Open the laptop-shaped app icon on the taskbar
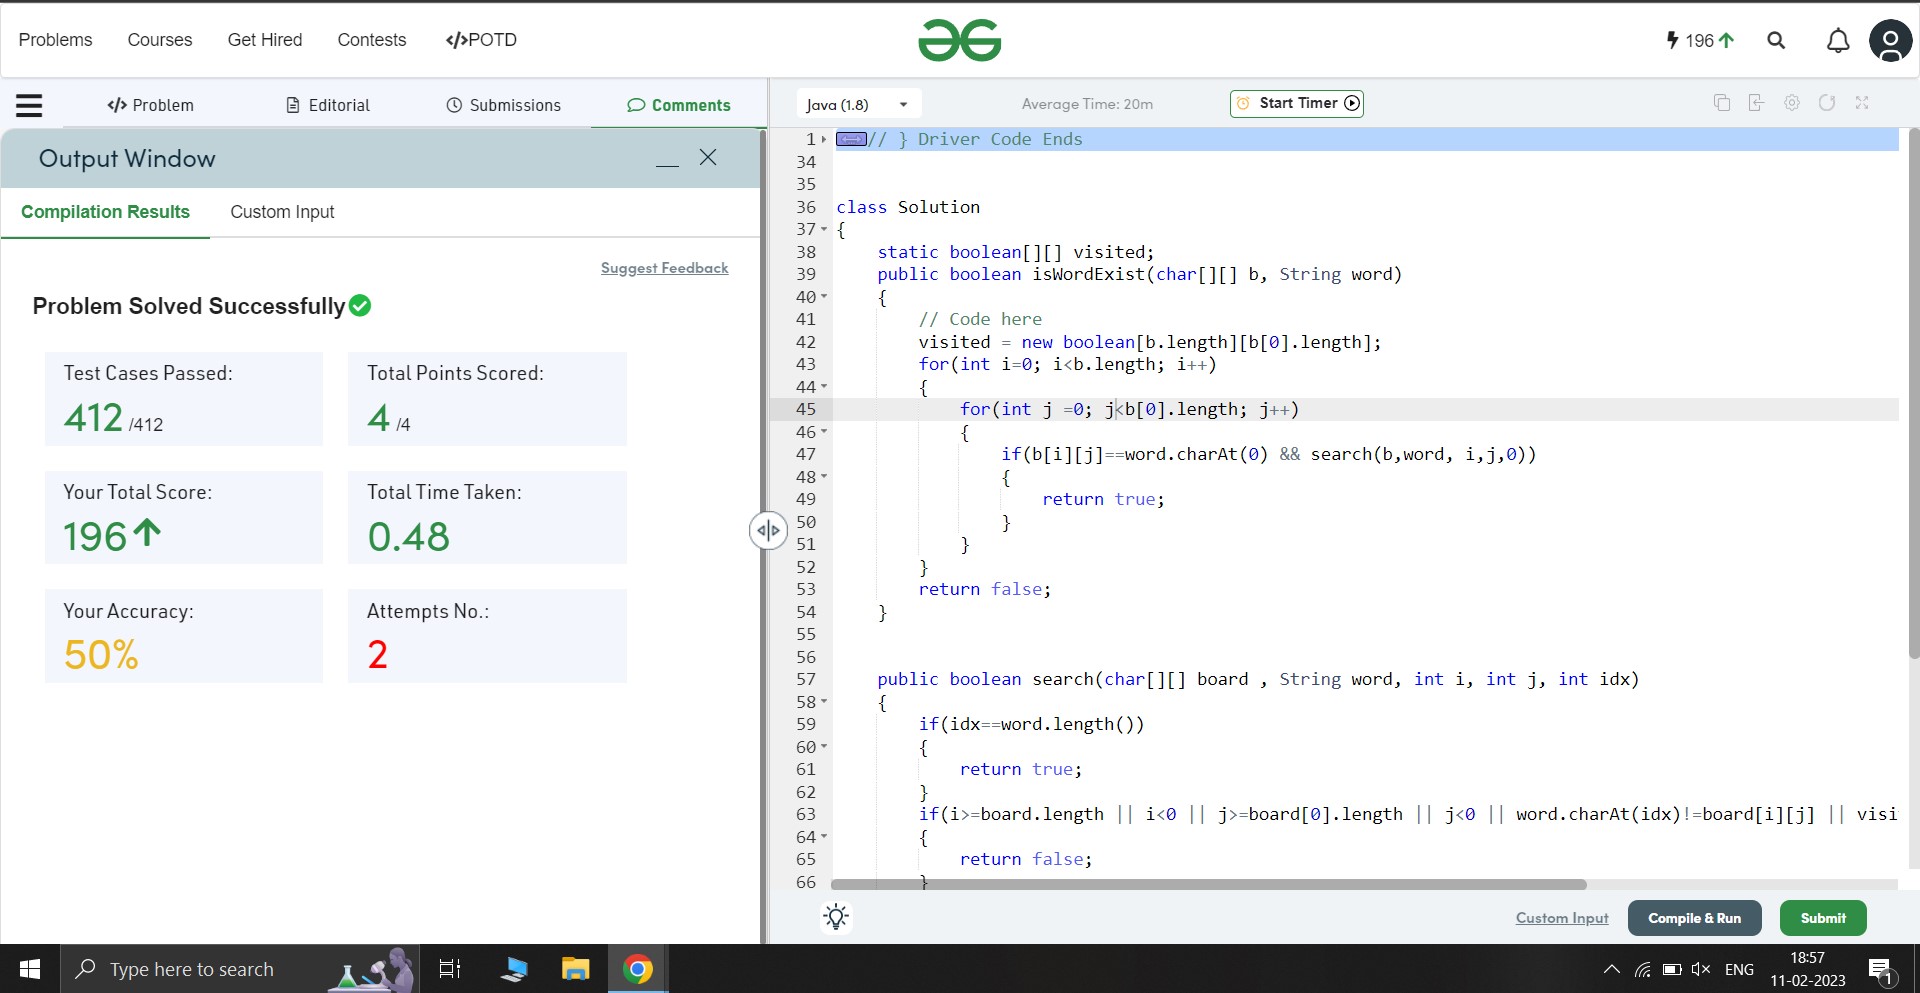The width and height of the screenshot is (1920, 993). pos(514,969)
